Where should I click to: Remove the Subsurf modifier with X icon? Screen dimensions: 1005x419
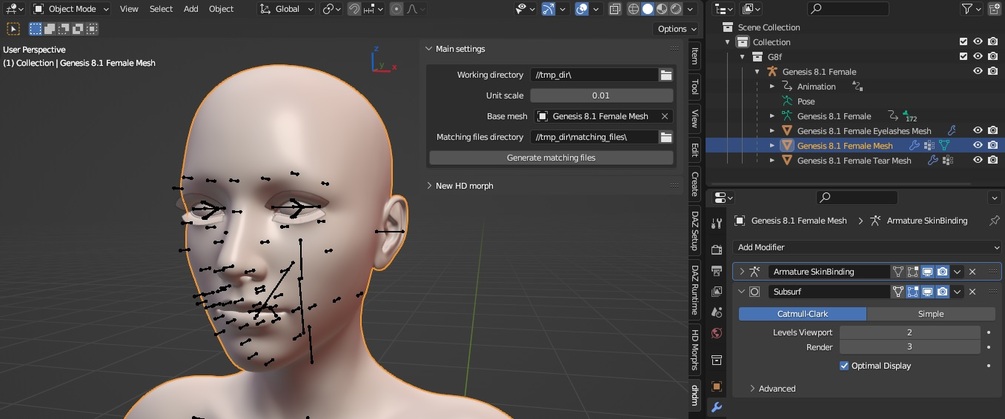click(x=972, y=292)
